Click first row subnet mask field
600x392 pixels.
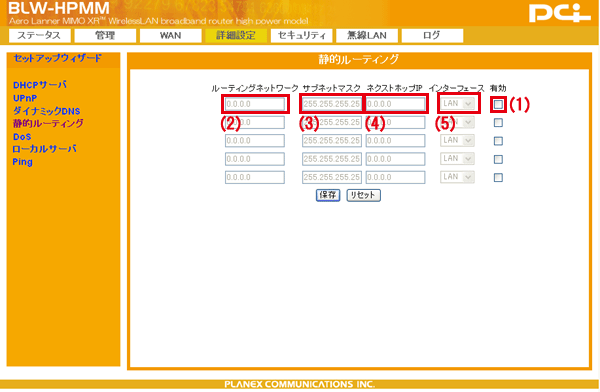click(x=331, y=104)
